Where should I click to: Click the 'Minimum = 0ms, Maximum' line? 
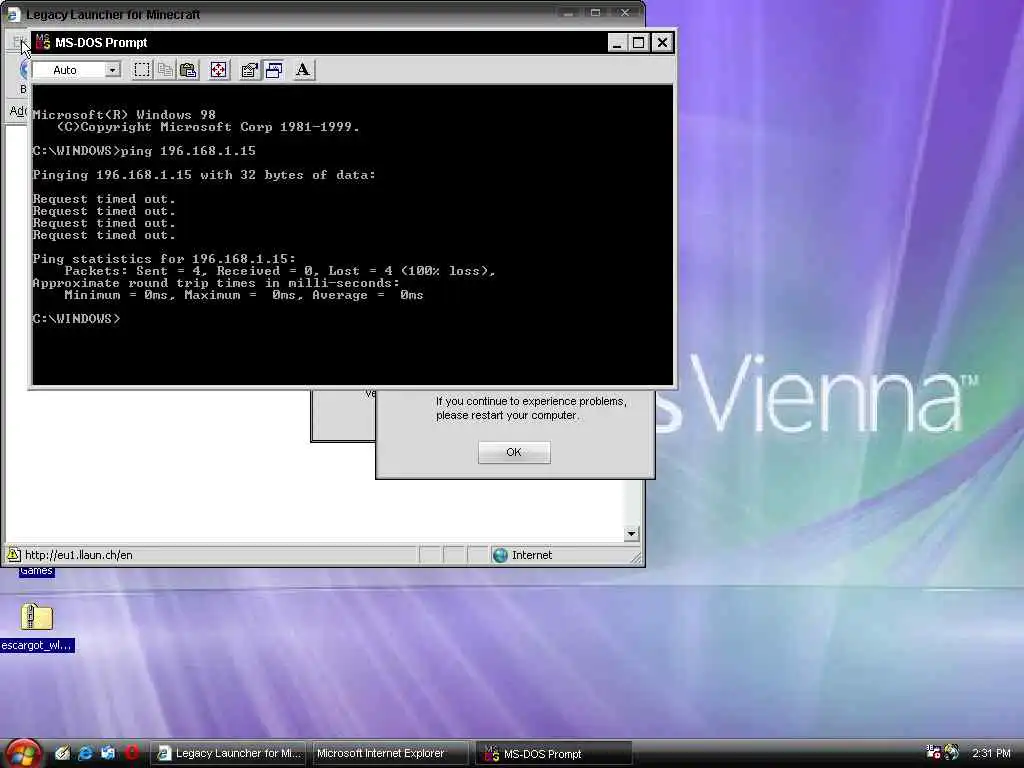[244, 295]
